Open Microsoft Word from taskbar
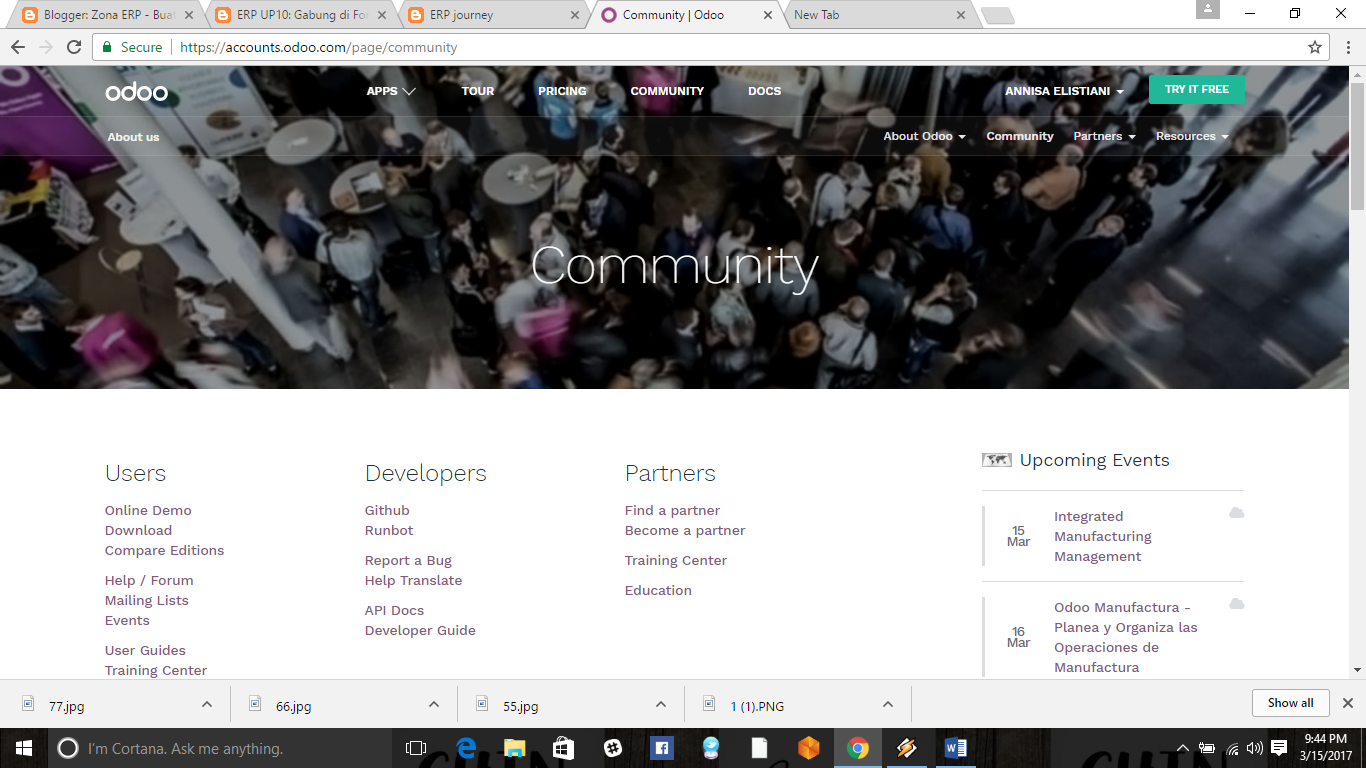 click(955, 748)
